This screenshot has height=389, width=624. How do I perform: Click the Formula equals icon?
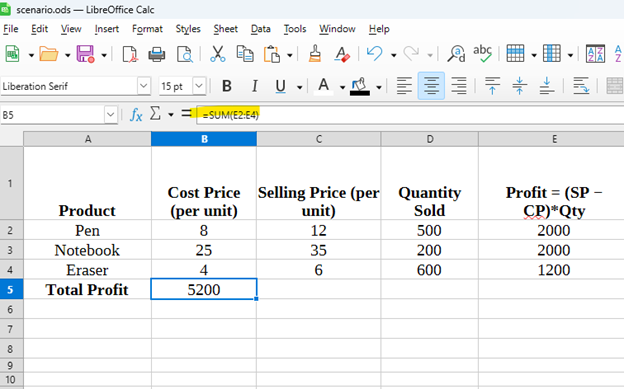(186, 113)
